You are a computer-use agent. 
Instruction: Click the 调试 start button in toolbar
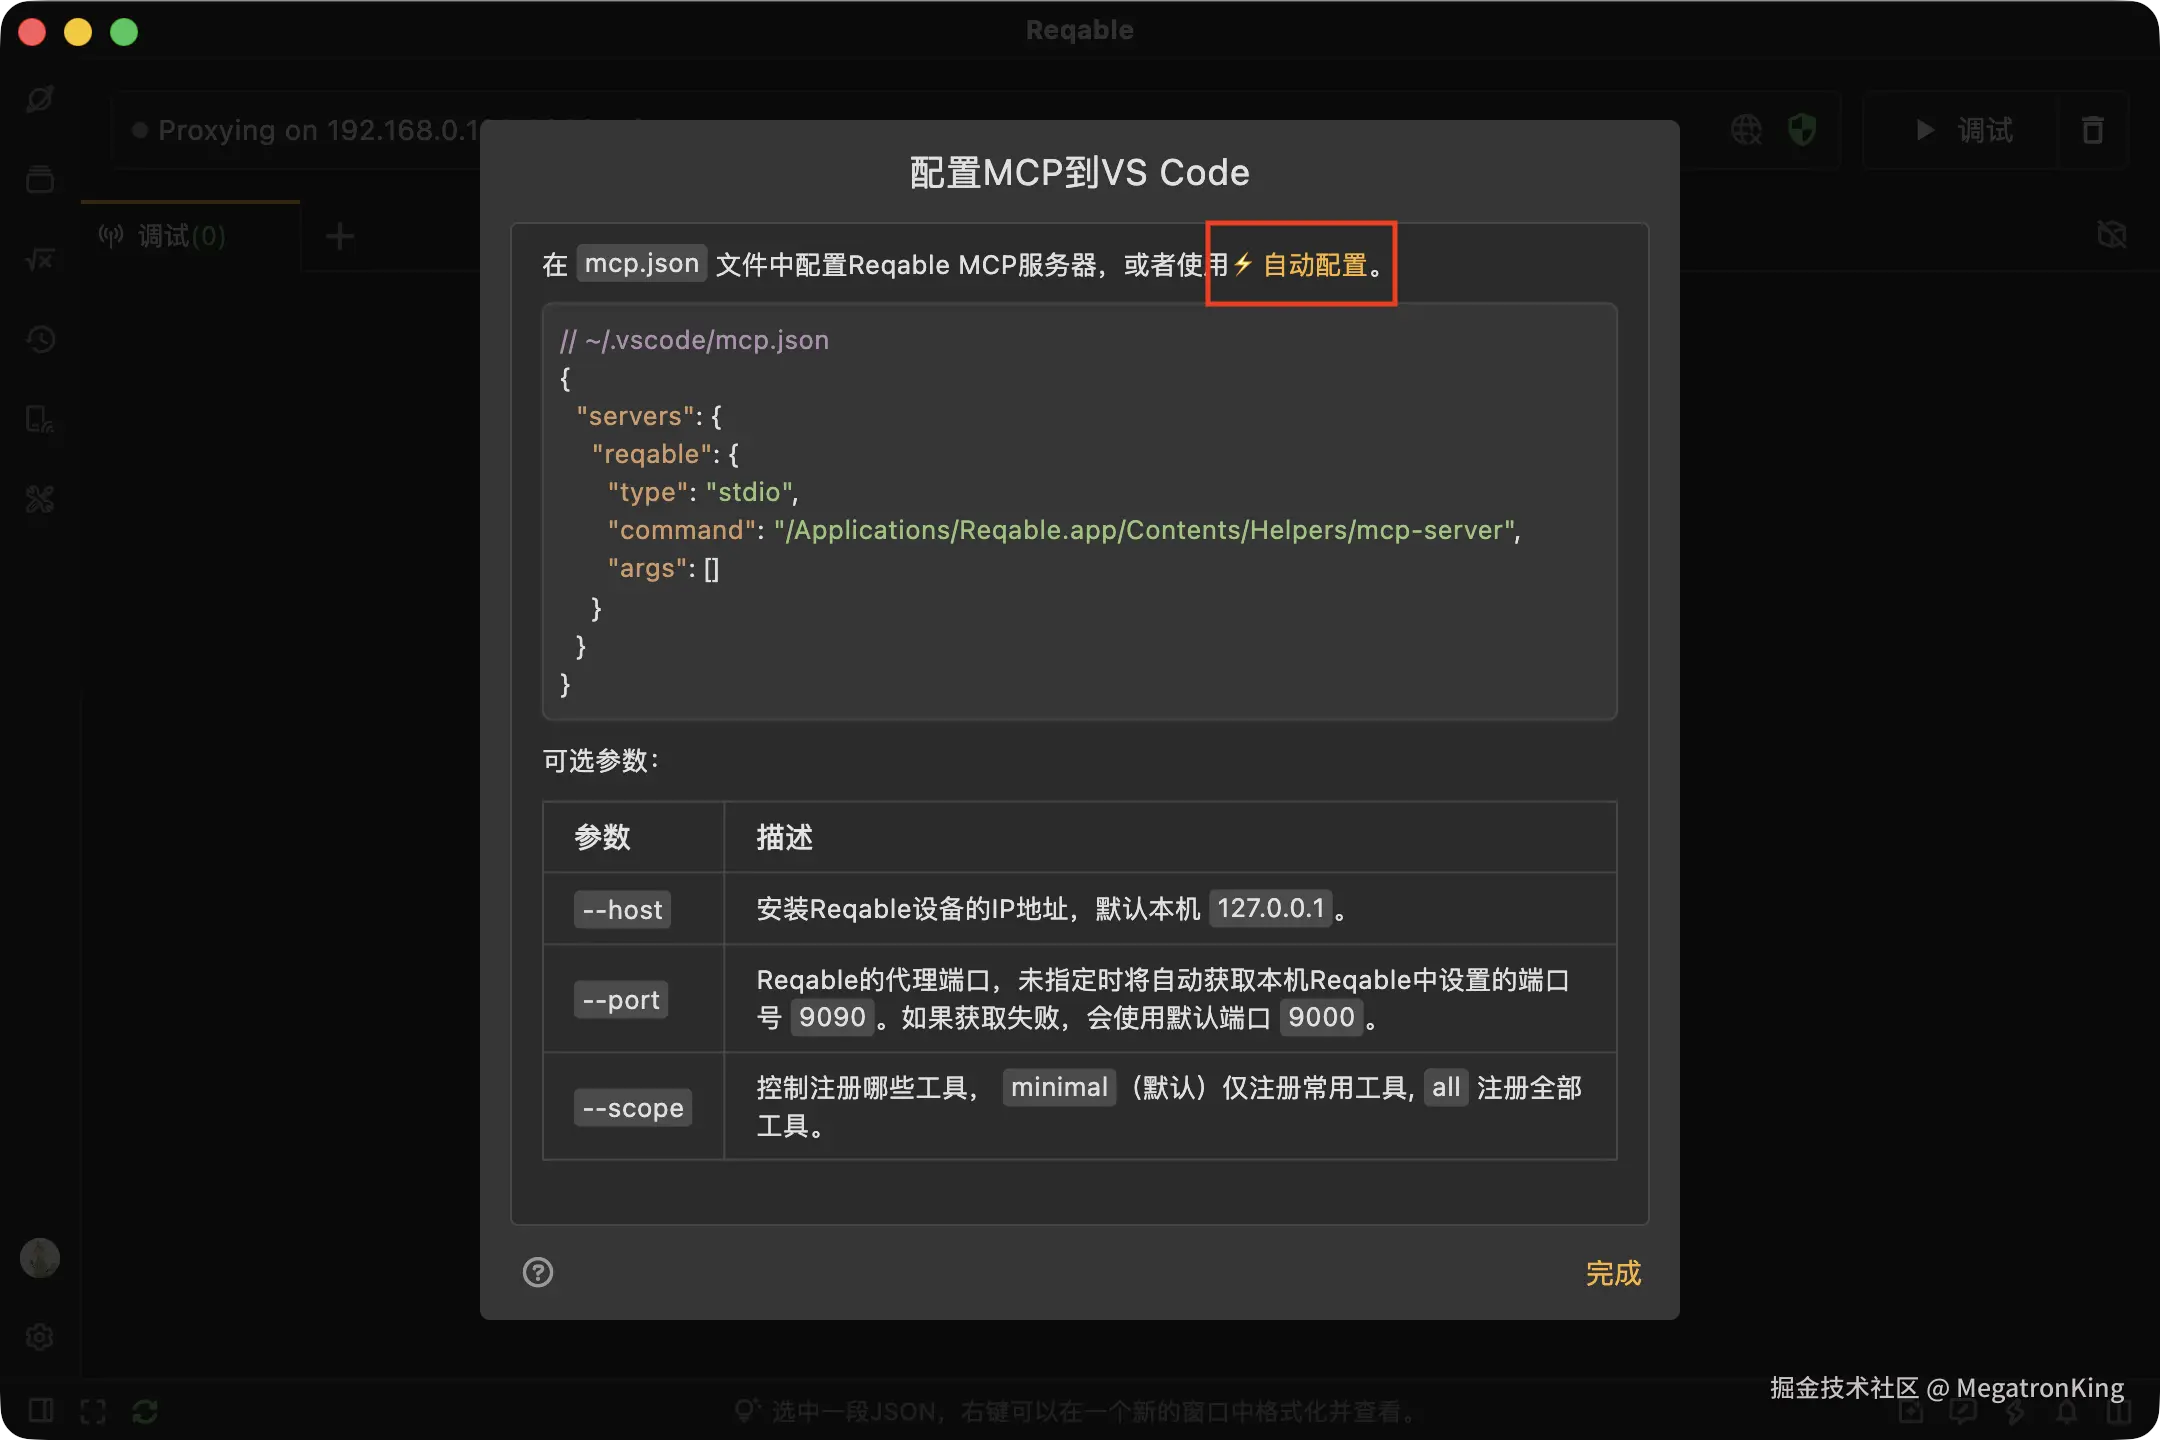pos(1964,130)
